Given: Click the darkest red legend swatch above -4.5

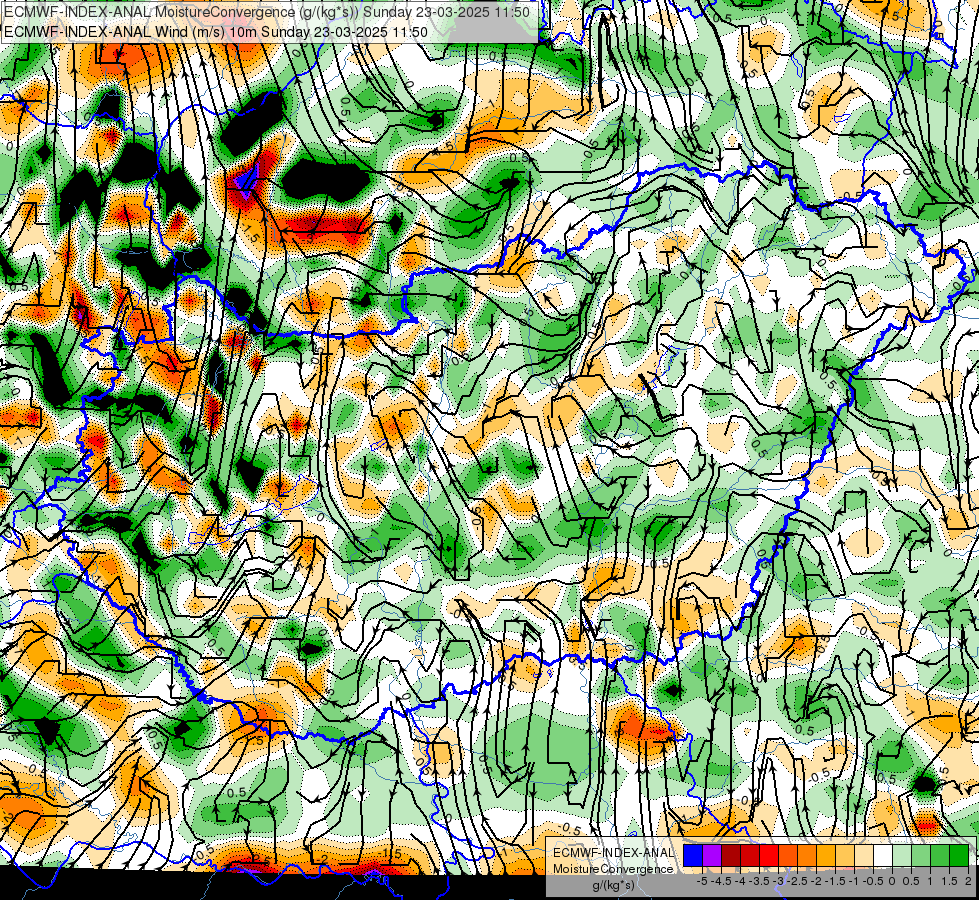Looking at the screenshot, I should tap(731, 856).
